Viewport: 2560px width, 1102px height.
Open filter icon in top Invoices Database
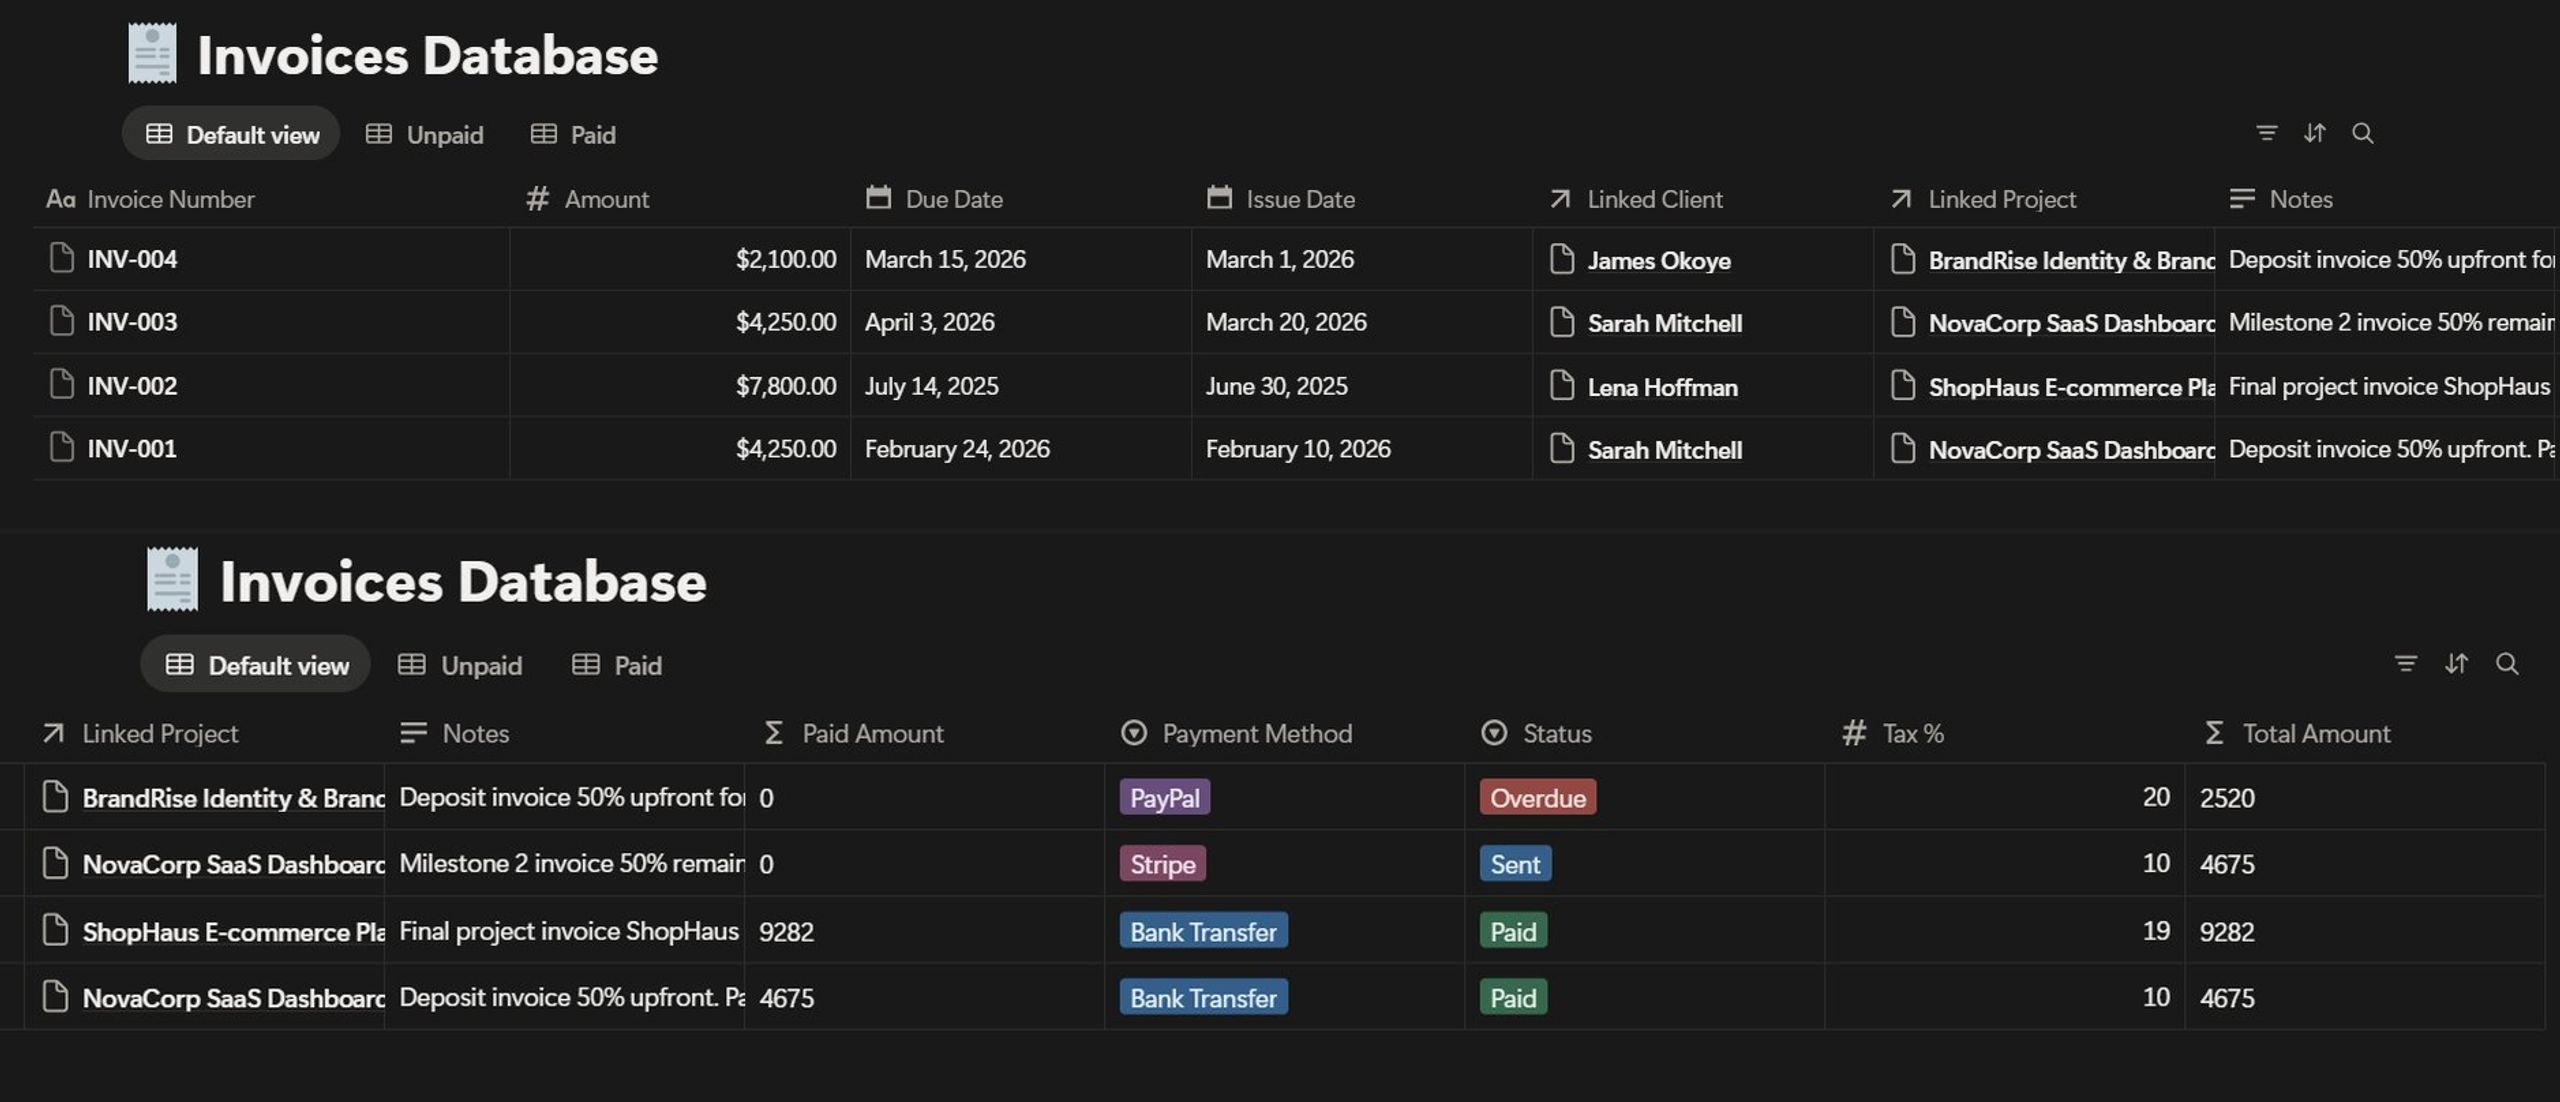click(x=2266, y=133)
